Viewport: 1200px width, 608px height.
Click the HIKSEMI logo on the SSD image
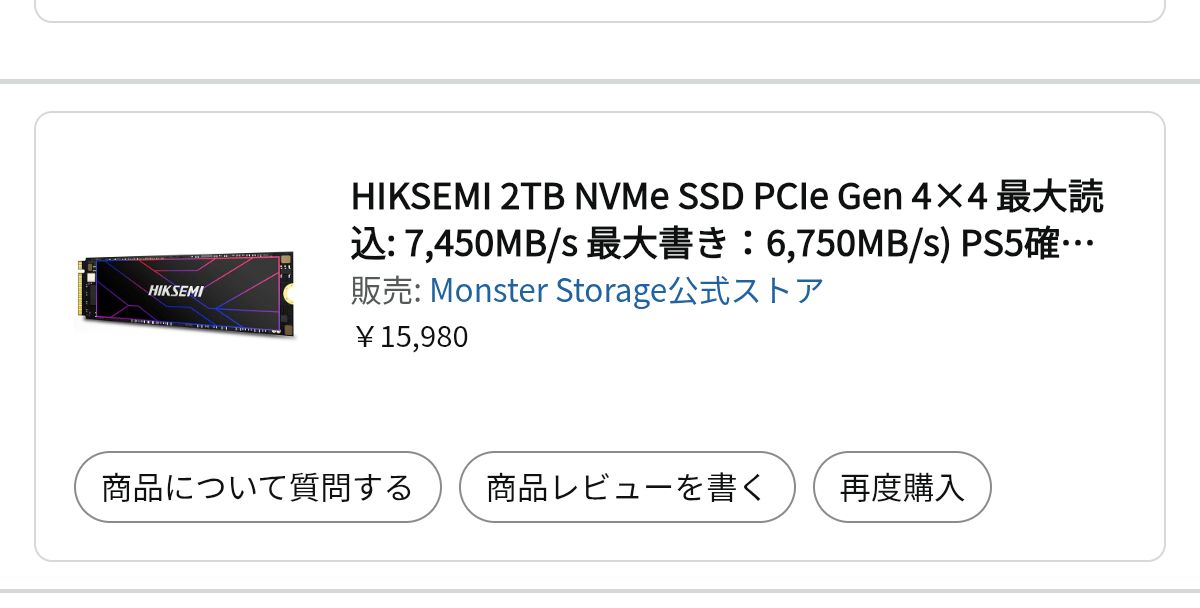pyautogui.click(x=176, y=292)
